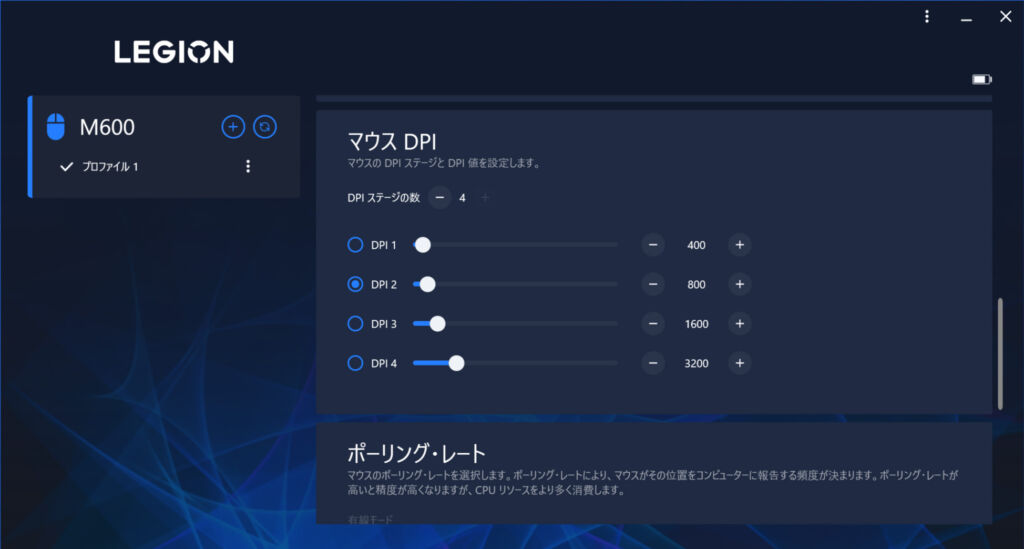Select プロファイル 1 in the sidebar
The width and height of the screenshot is (1024, 549).
pos(110,167)
